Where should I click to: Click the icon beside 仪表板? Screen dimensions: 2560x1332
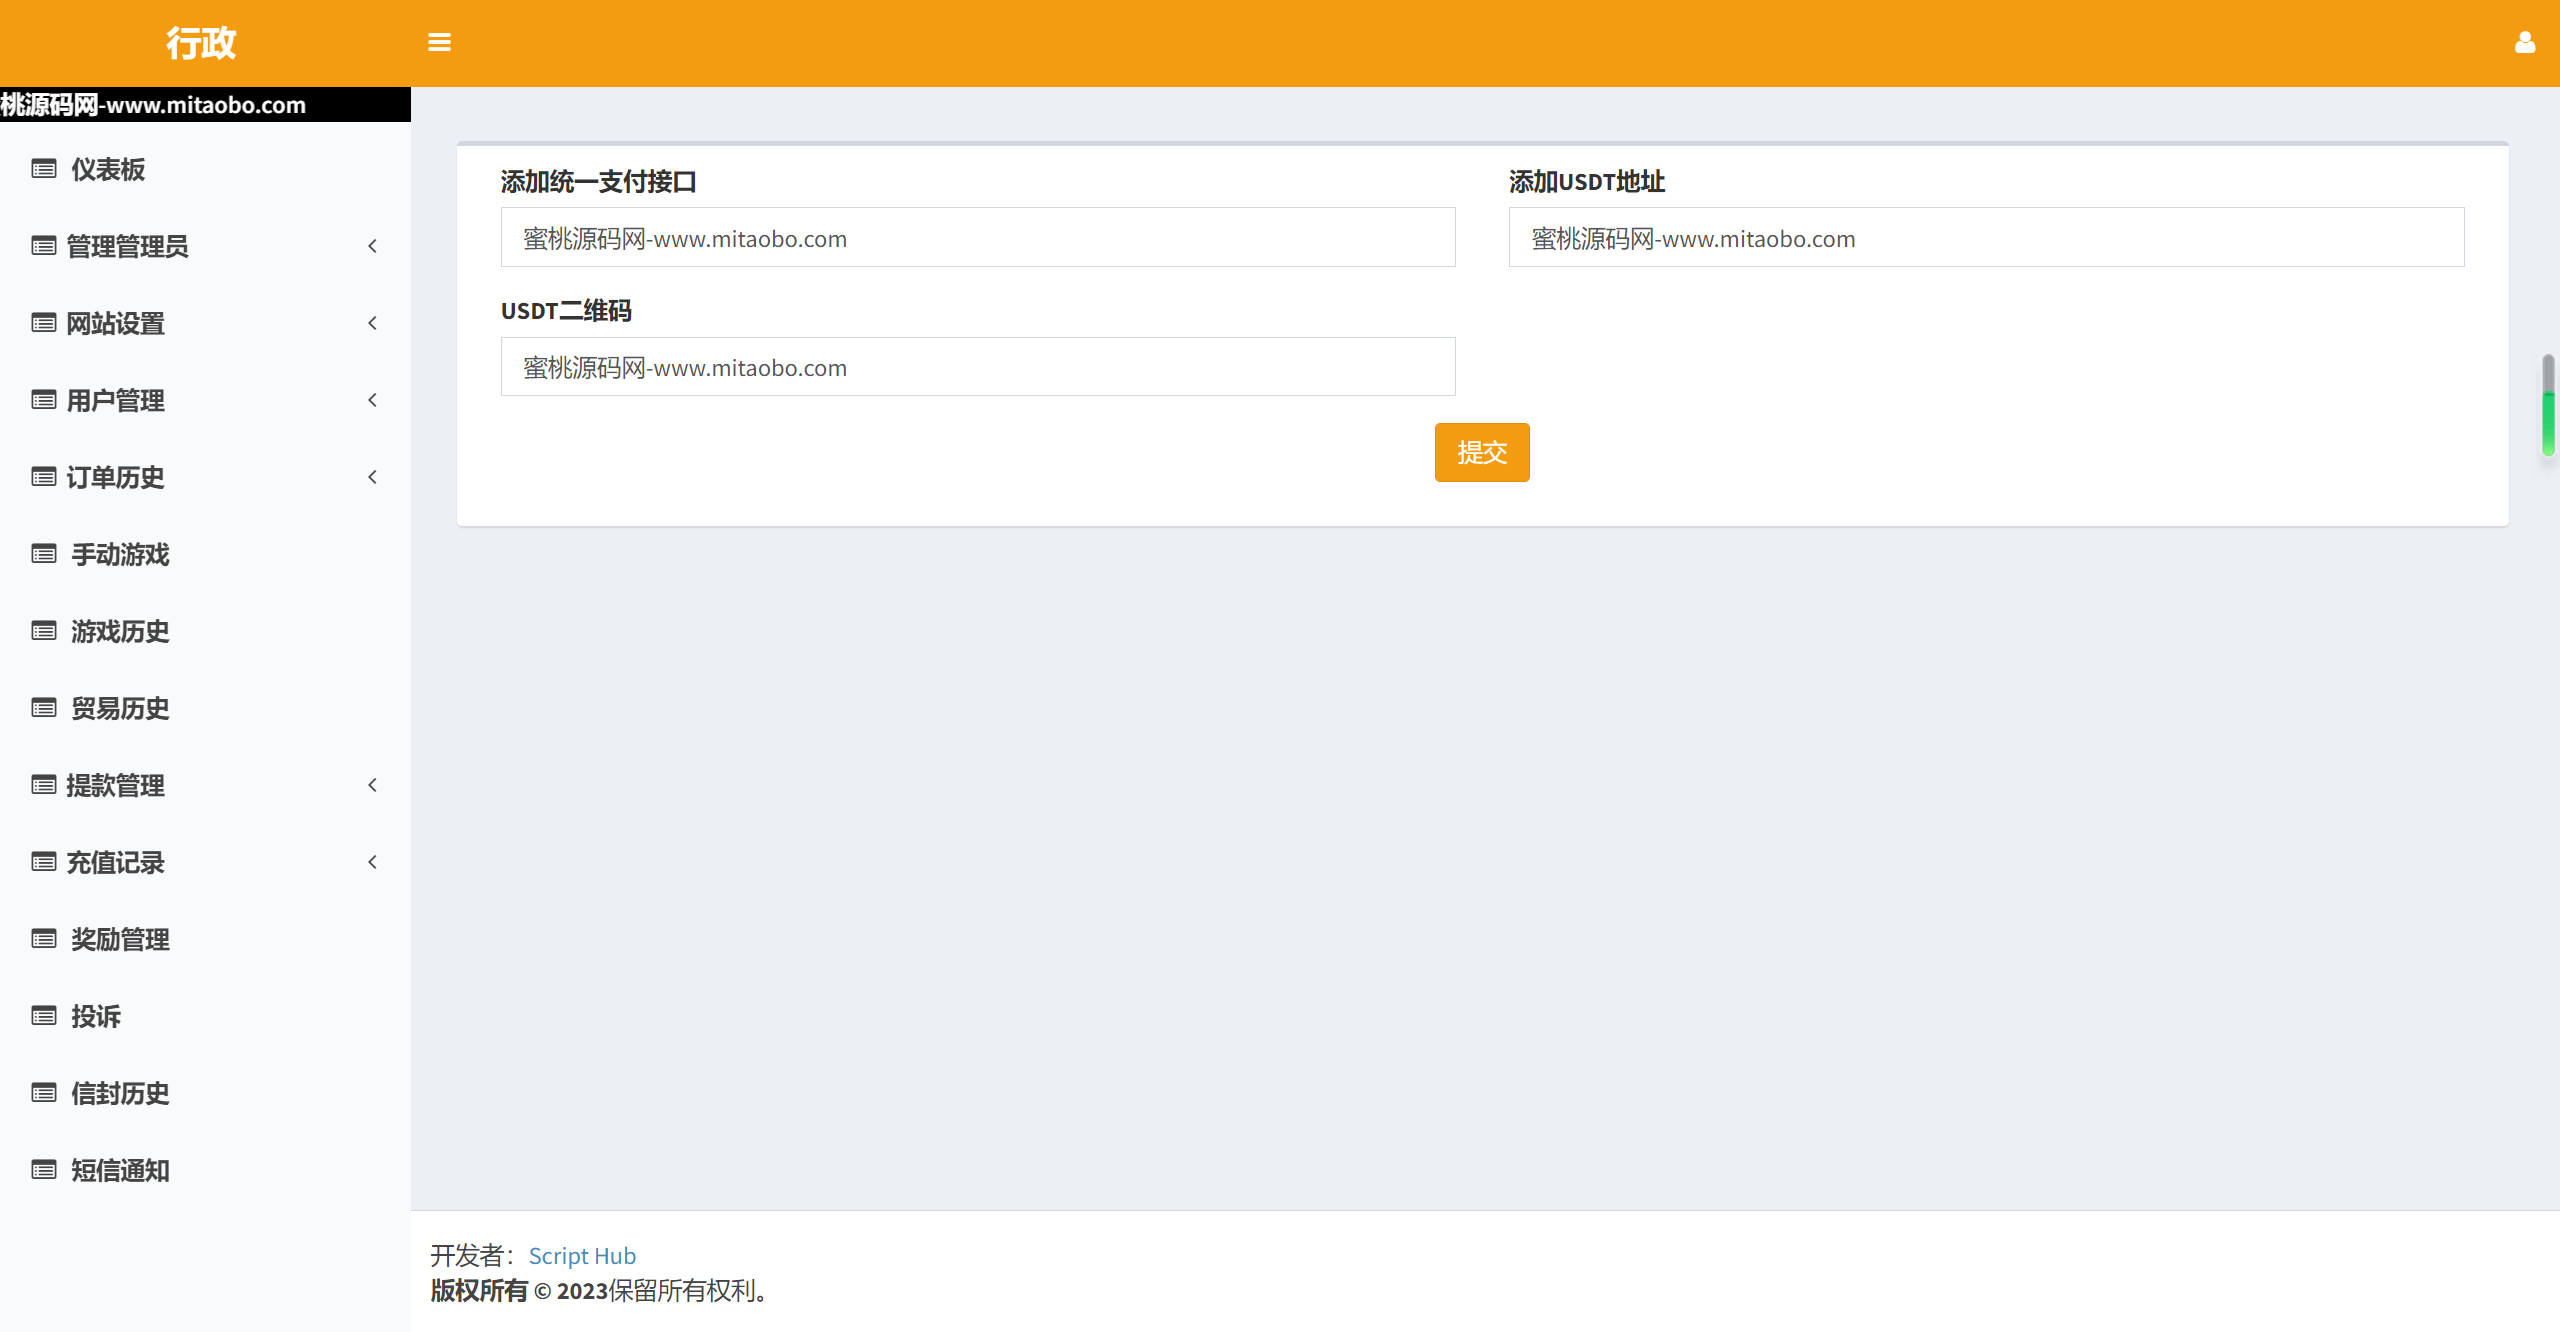[44, 169]
